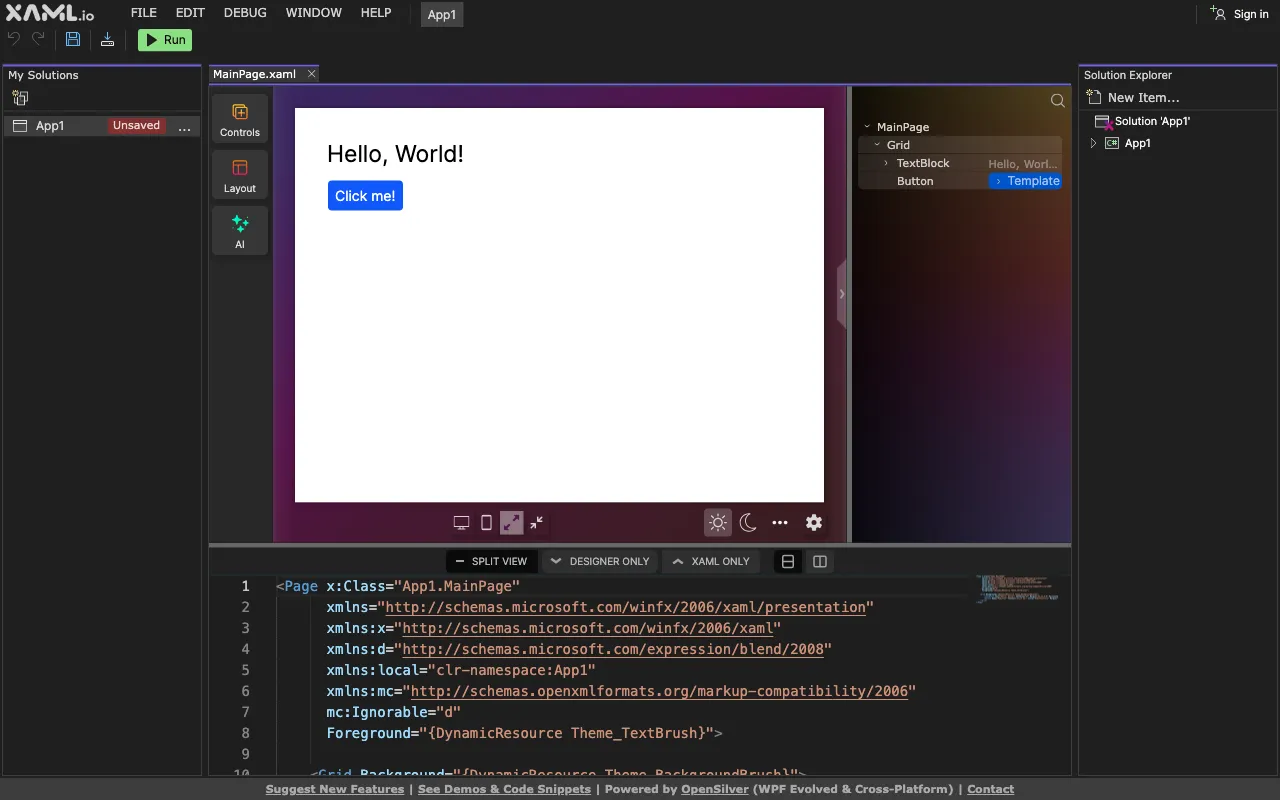Click the shrink preview arrows icon

(x=537, y=523)
